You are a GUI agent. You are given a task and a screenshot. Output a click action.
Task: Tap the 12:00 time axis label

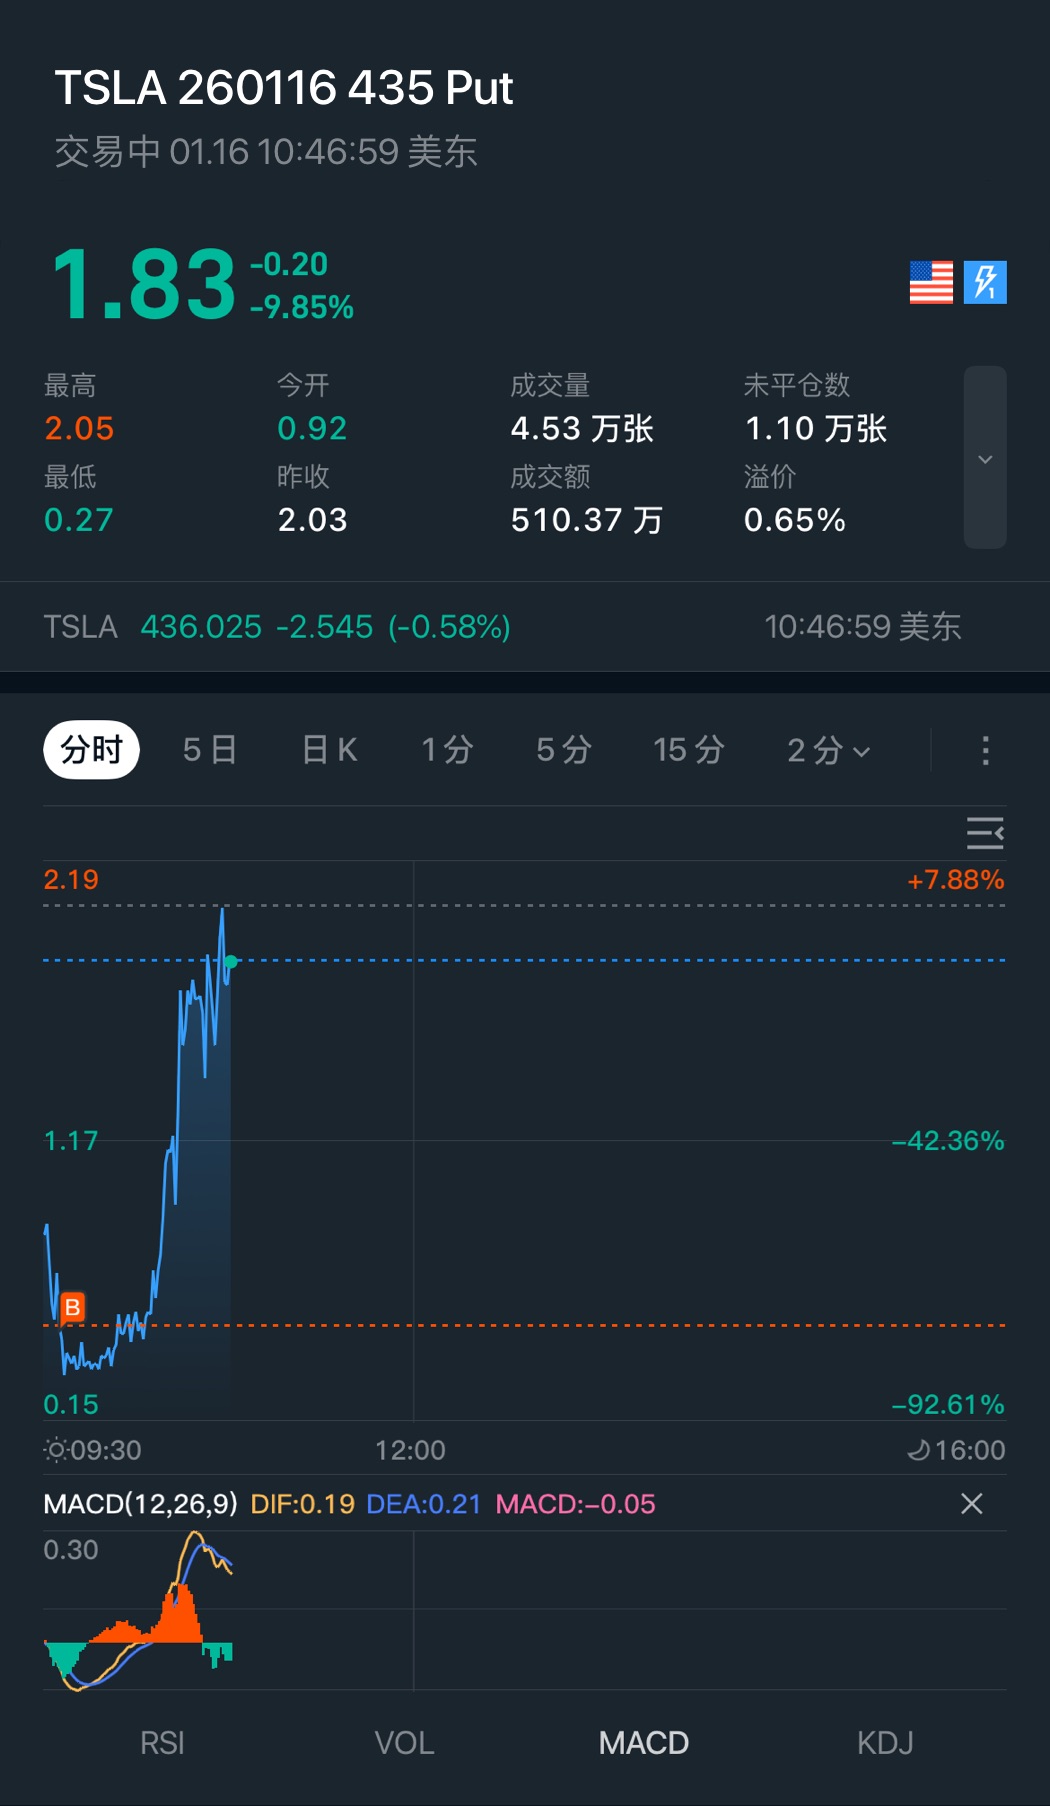click(x=410, y=1449)
